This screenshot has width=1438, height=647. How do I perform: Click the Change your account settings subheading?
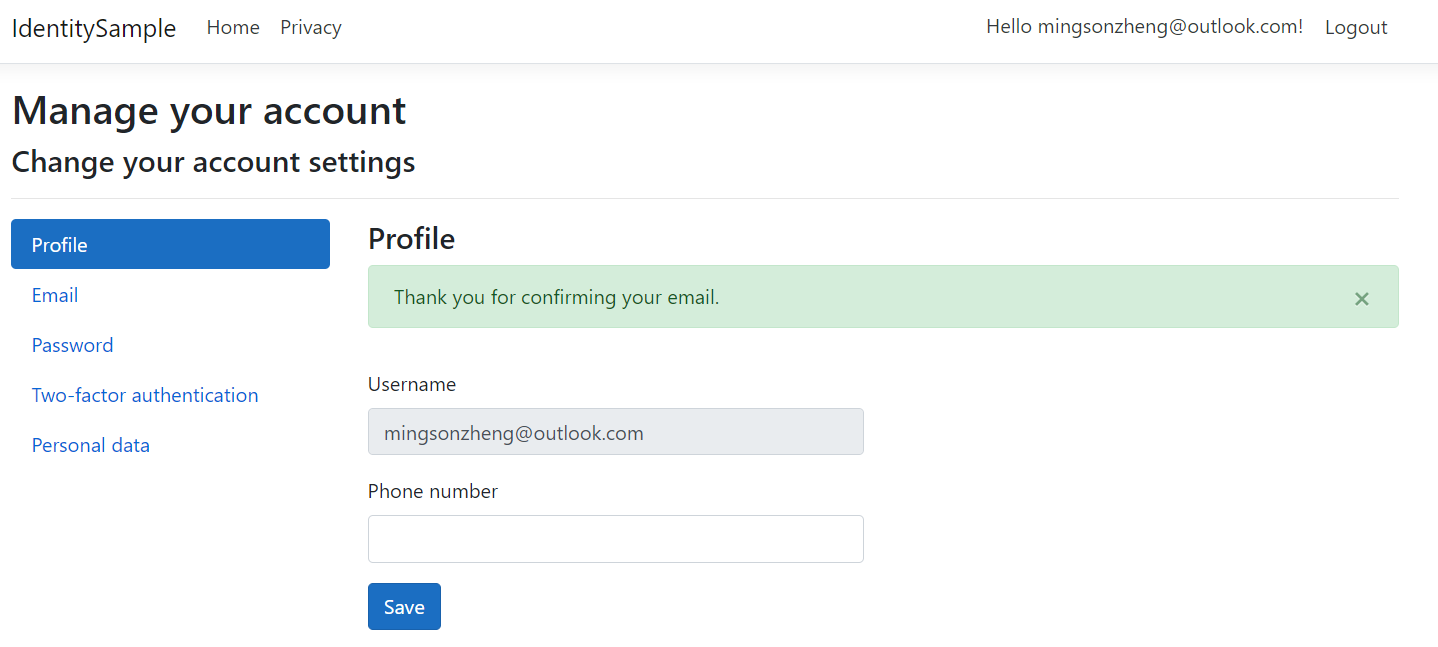point(213,162)
